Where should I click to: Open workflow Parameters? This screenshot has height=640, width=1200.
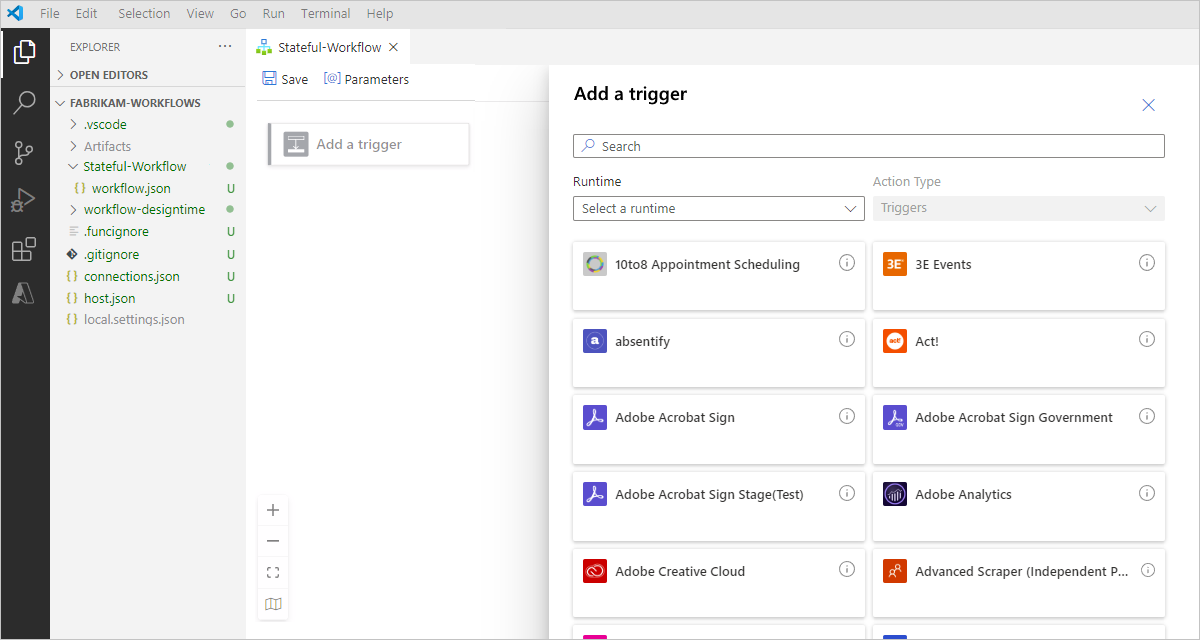366,79
